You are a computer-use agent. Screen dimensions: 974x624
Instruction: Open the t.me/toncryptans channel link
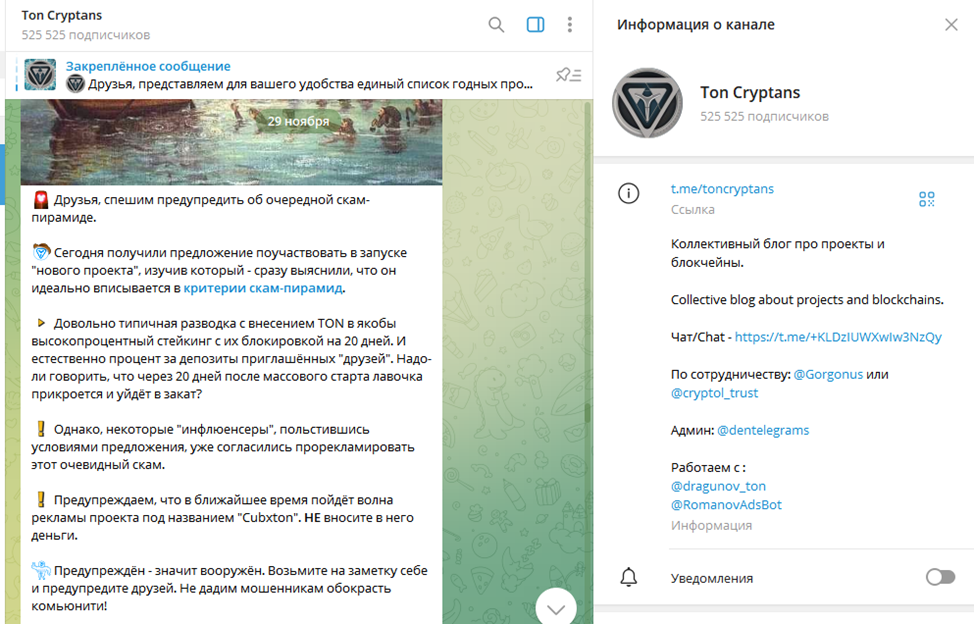click(x=722, y=189)
